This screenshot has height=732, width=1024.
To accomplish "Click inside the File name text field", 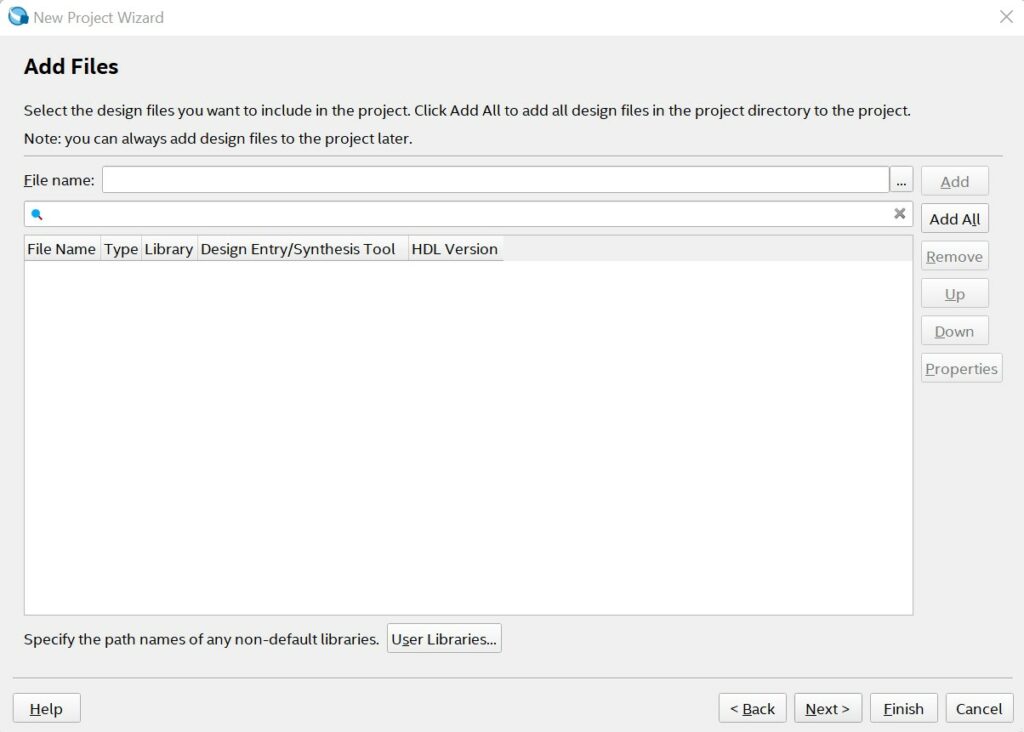I will tap(495, 180).
